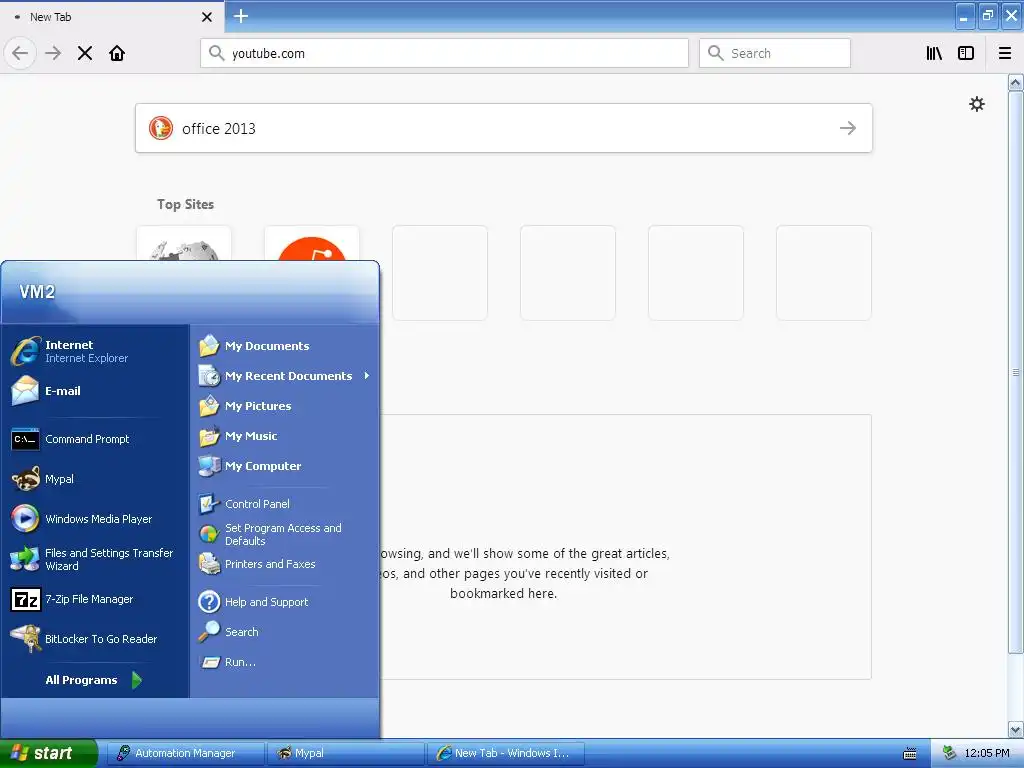The height and width of the screenshot is (768, 1024).
Task: Click the browser Back arrow button
Action: point(20,53)
